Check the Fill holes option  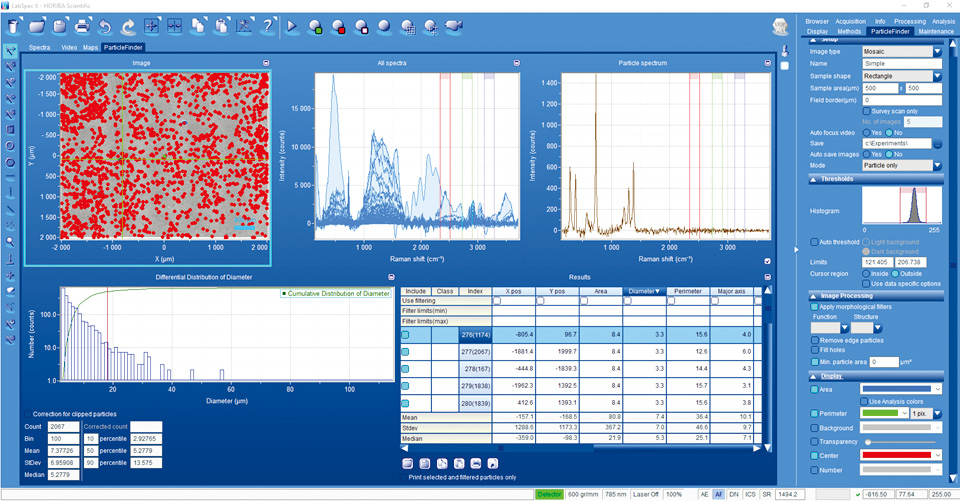pyautogui.click(x=814, y=351)
